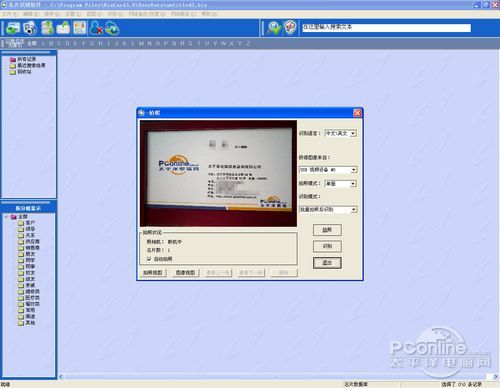Select the 战友 category folder
The width and height of the screenshot is (500, 388).
(x=30, y=279)
